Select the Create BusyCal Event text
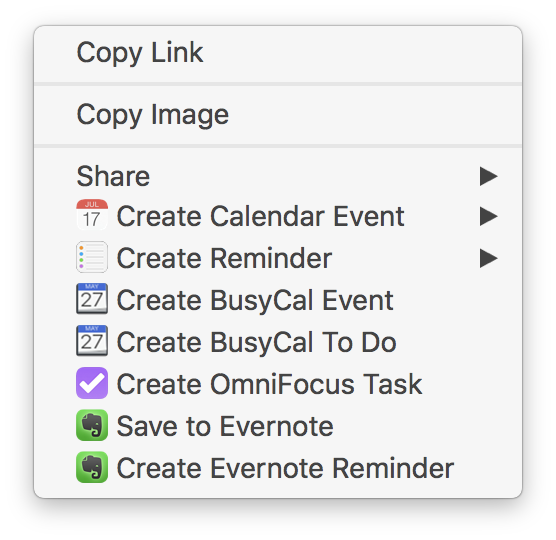Screen dimensions: 556x540 click(255, 301)
